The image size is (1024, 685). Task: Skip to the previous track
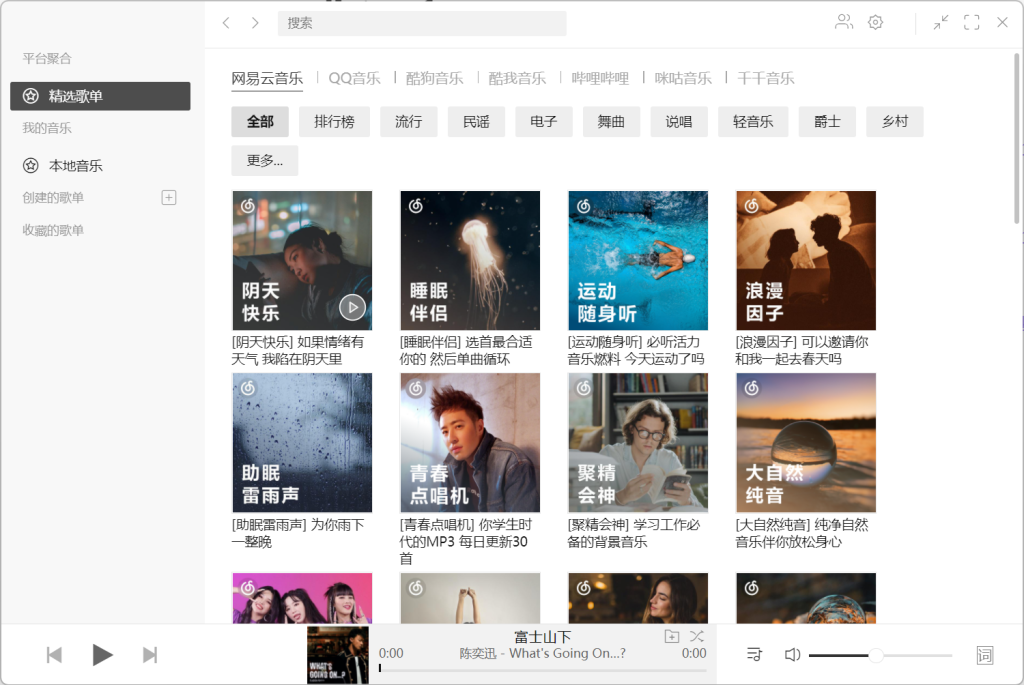(x=54, y=654)
